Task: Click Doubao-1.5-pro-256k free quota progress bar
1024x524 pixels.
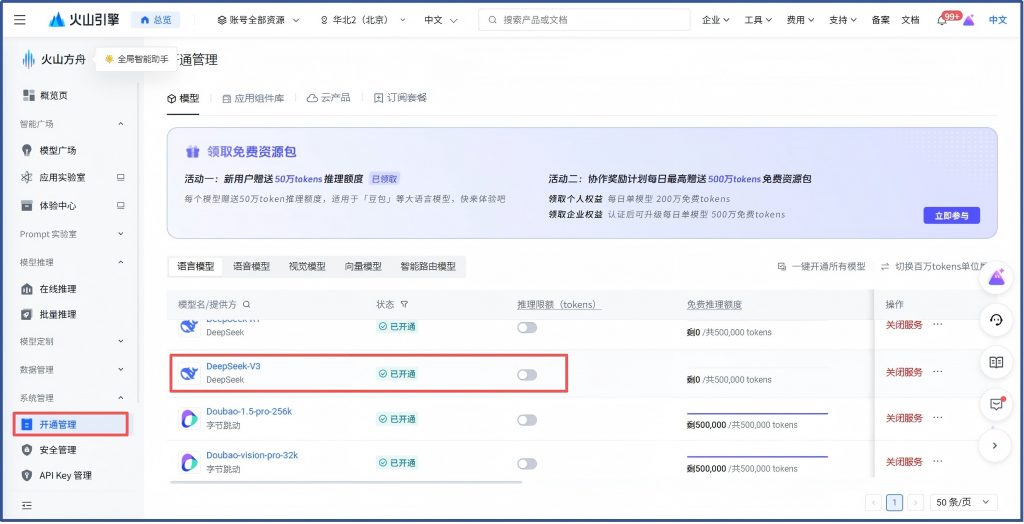Action: click(757, 413)
